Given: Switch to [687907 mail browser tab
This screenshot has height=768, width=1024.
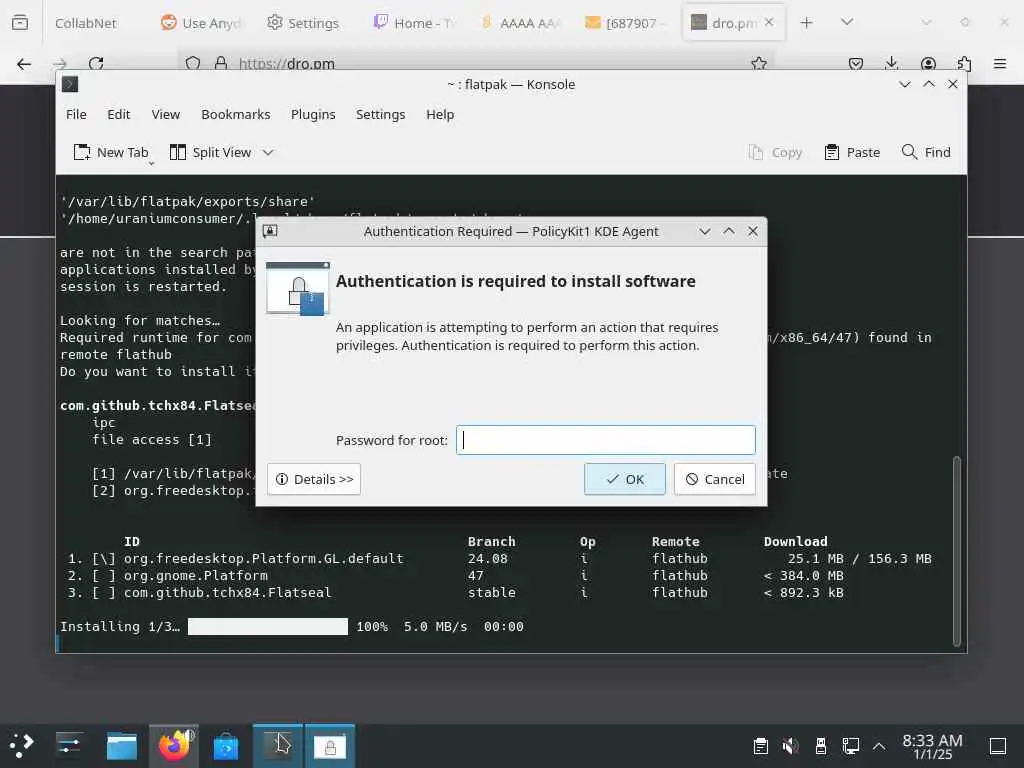Looking at the screenshot, I should 627,23.
